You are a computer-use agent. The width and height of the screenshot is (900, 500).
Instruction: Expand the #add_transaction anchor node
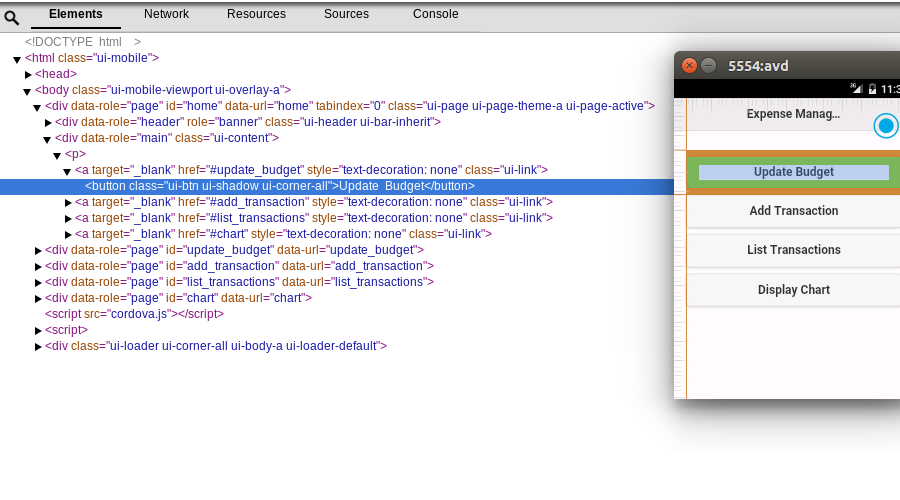click(69, 202)
